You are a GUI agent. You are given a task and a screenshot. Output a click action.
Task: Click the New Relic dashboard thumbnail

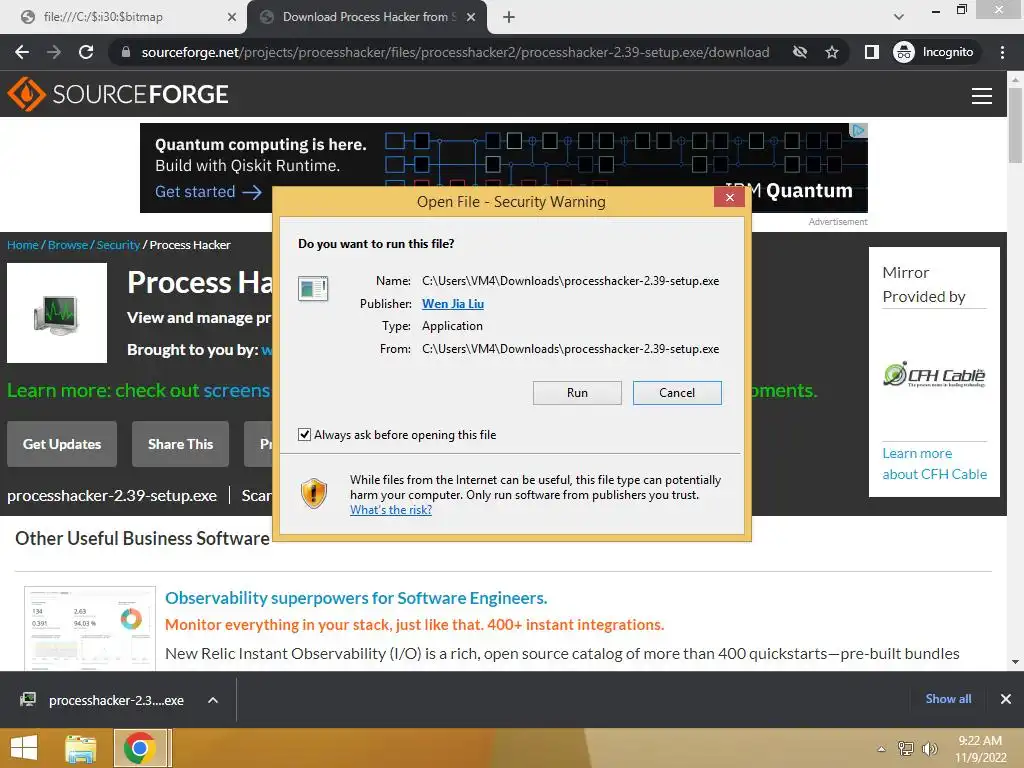(90, 628)
